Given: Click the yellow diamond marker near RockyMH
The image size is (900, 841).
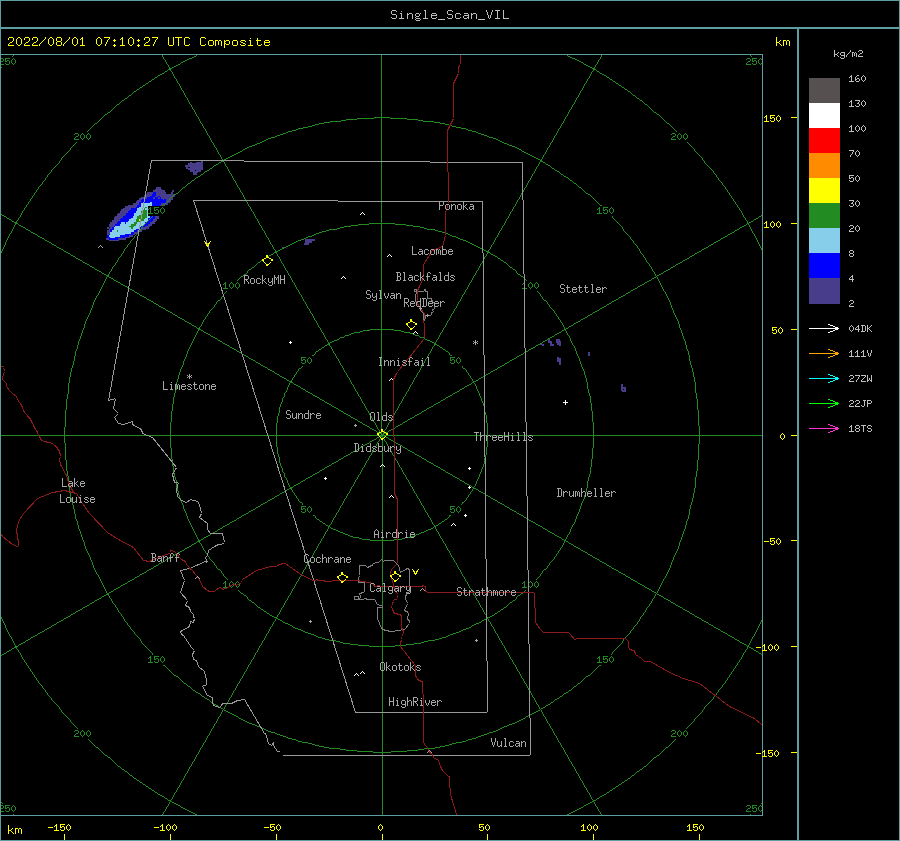Looking at the screenshot, I should click(x=267, y=261).
